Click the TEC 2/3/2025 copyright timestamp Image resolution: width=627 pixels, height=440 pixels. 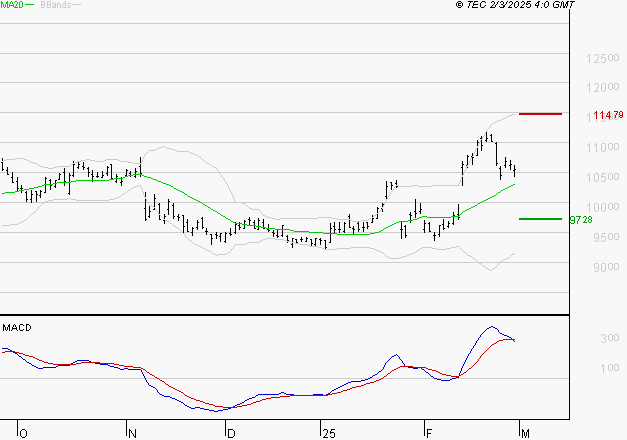(x=515, y=5)
